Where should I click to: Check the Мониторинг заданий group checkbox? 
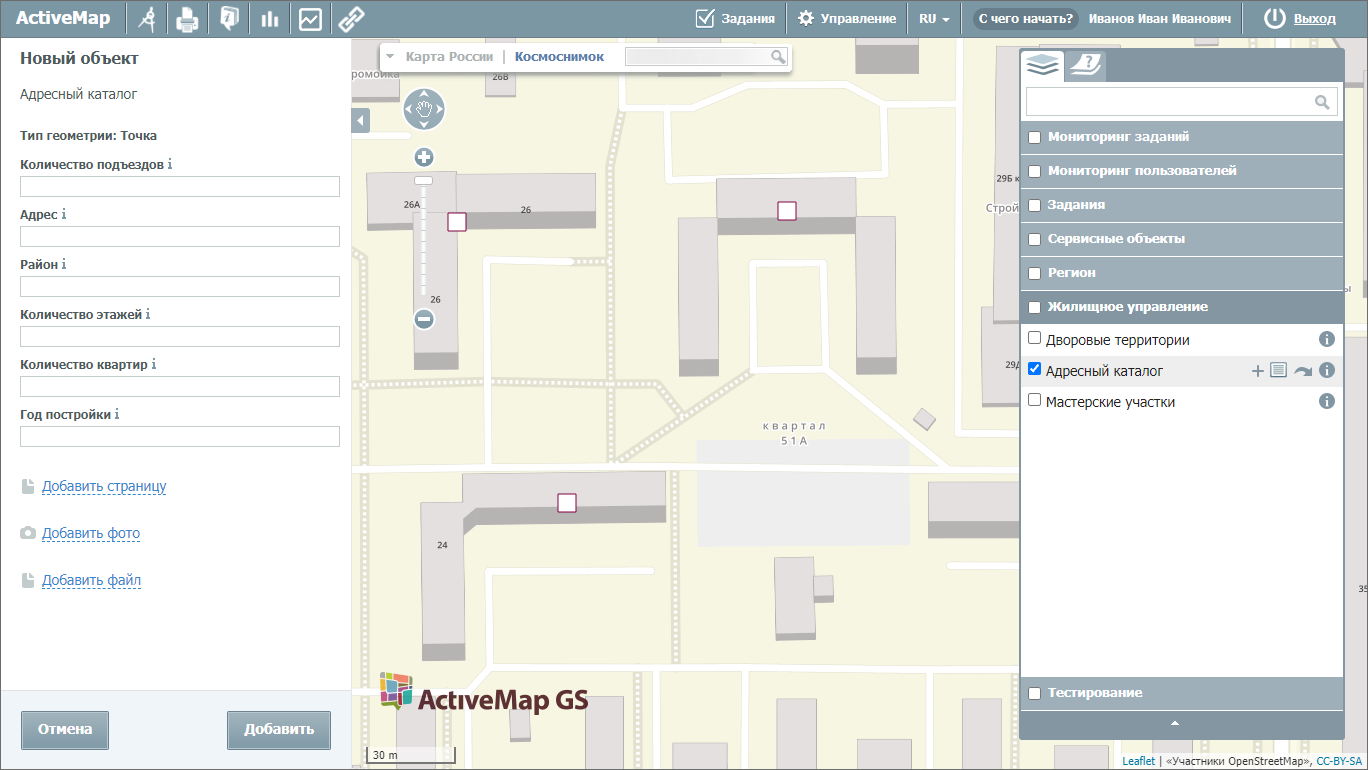(1035, 137)
